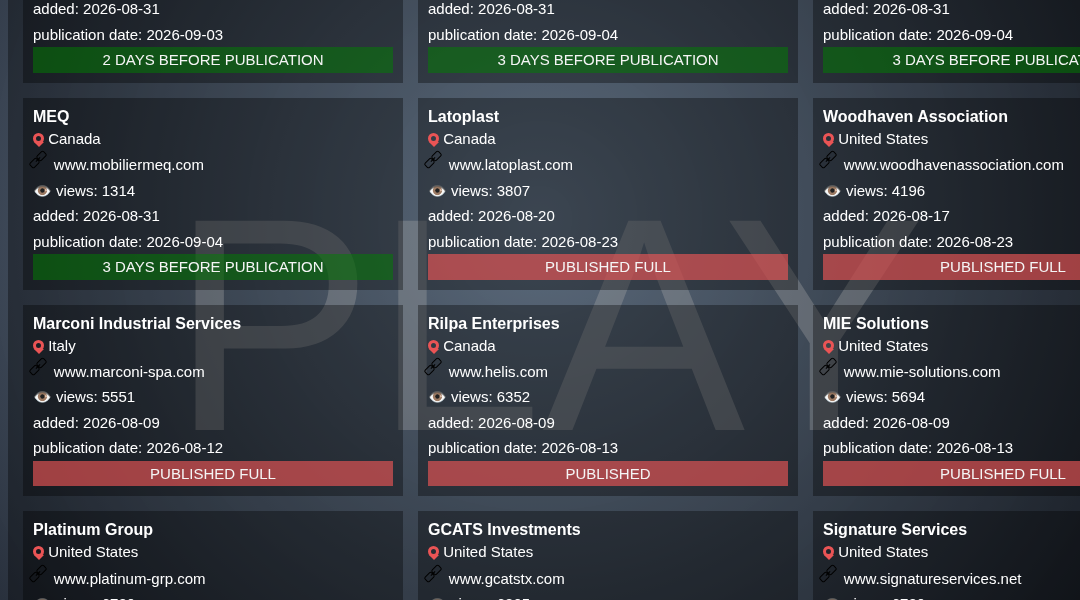This screenshot has width=1080, height=600.
Task: Click the location pin on MIE Solutions card
Action: tap(829, 347)
